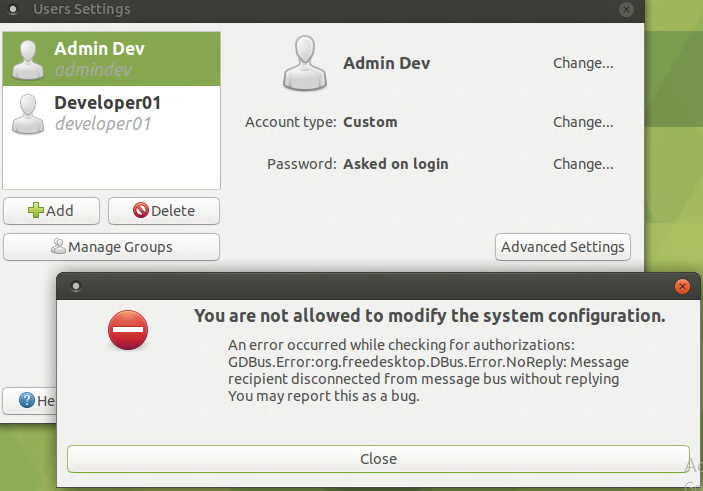
Task: Change the Account type setting
Action: [583, 122]
